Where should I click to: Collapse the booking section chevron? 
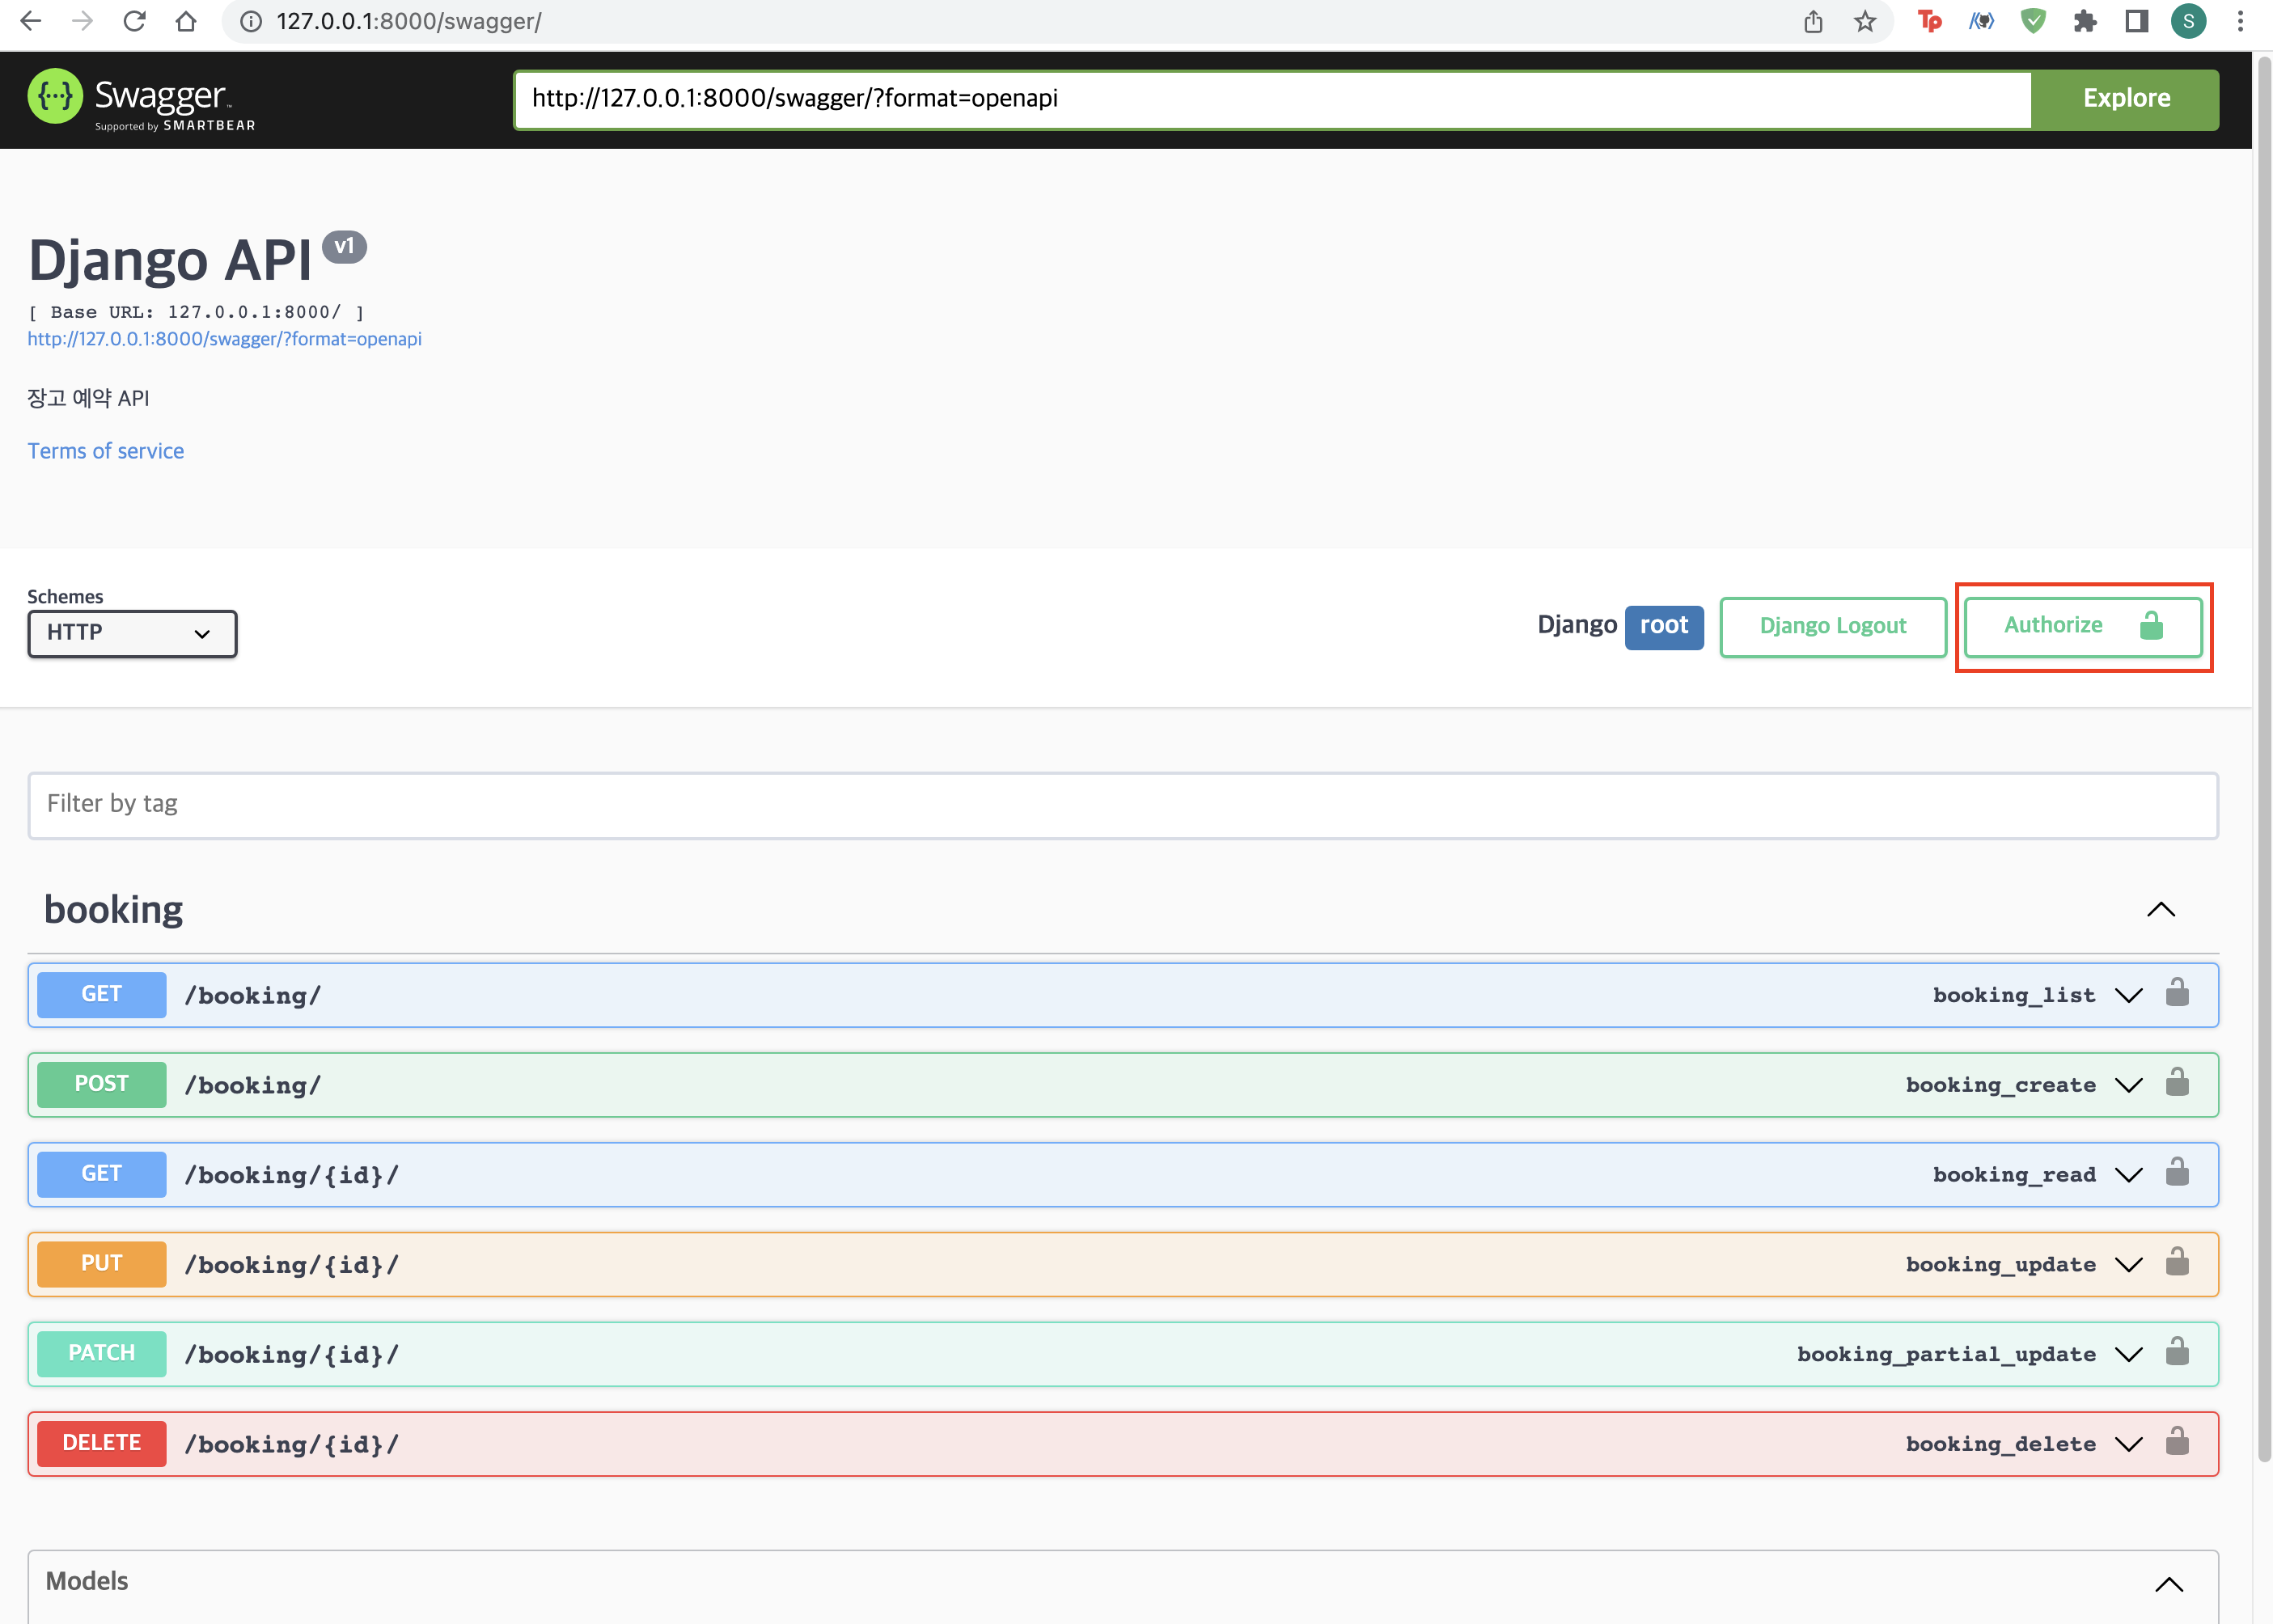click(2161, 909)
